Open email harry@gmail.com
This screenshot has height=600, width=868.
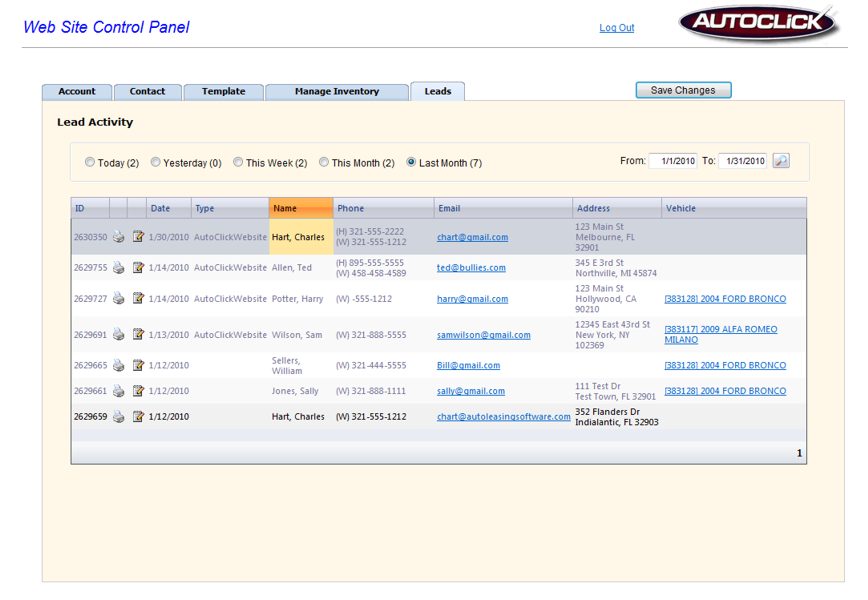[x=472, y=299]
